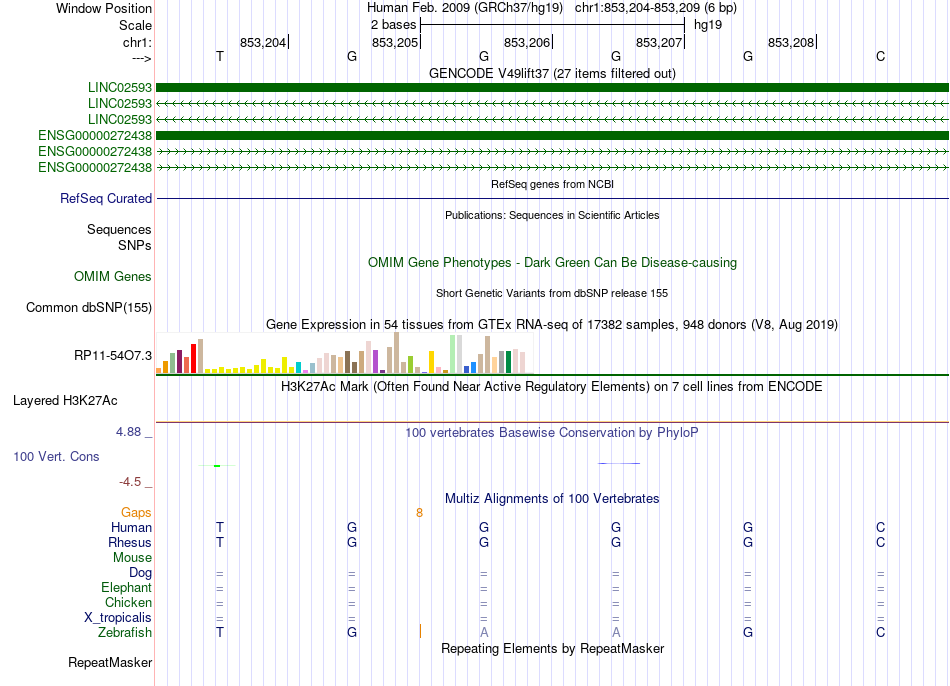Select the Elephant species label
The width and height of the screenshot is (950, 686).
point(127,588)
